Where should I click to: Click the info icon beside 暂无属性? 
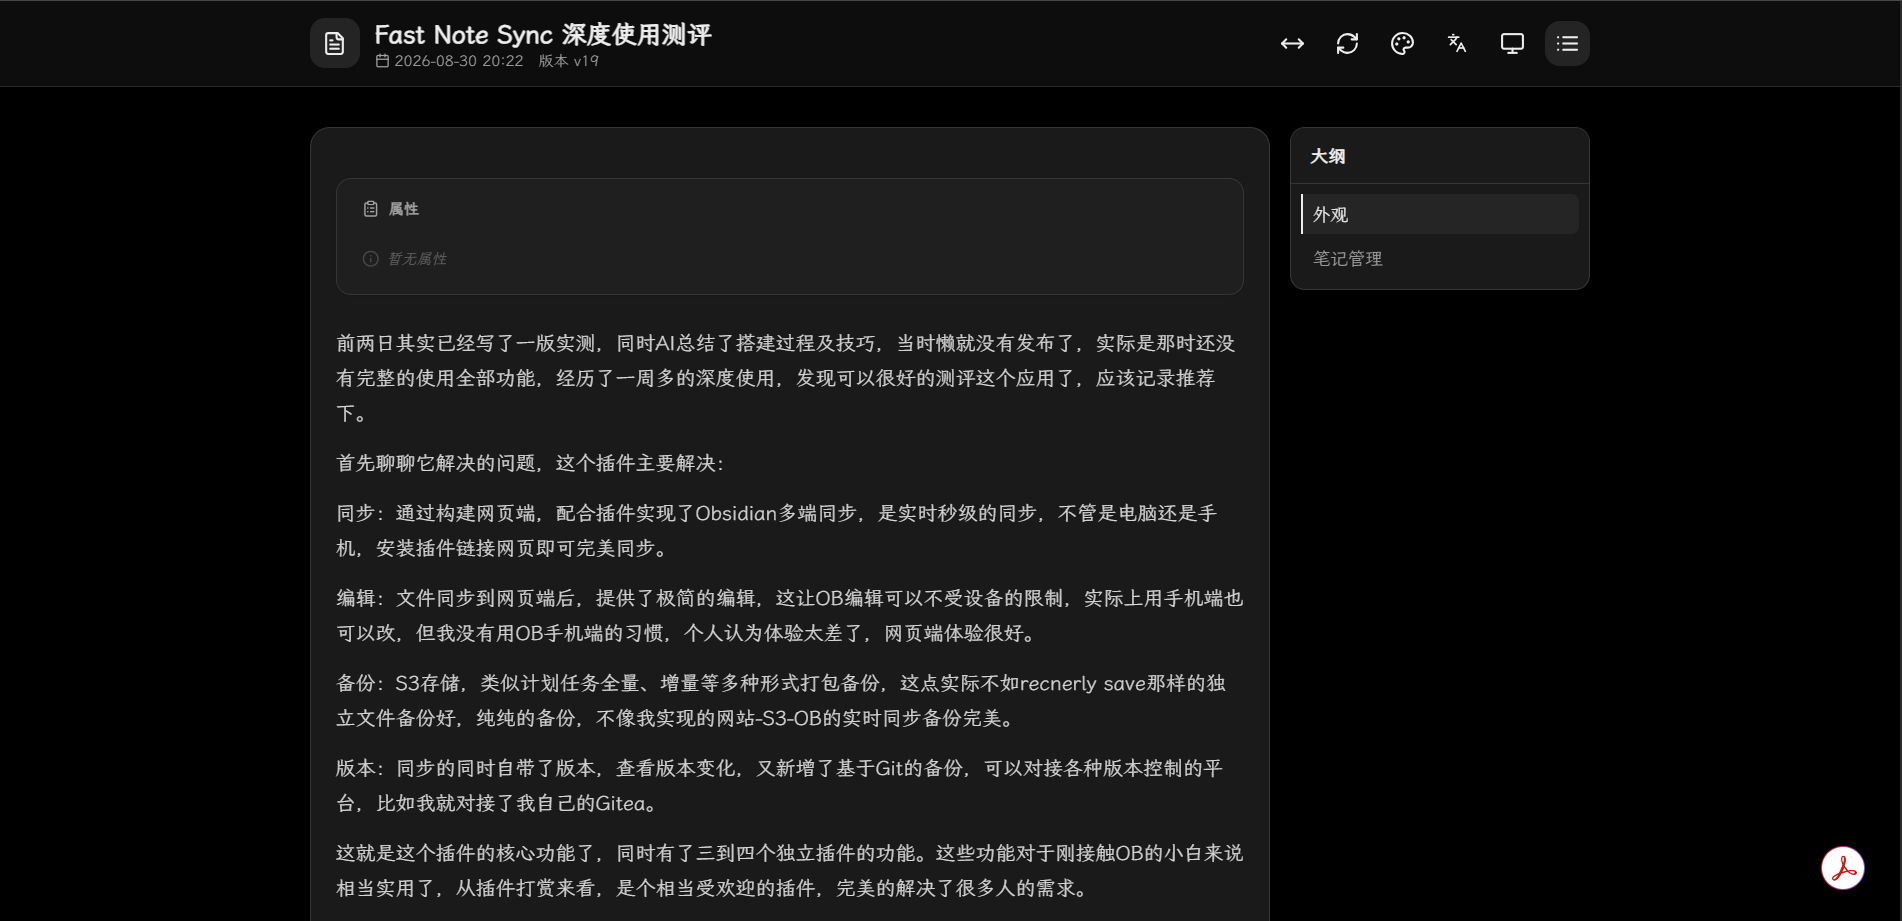click(371, 259)
